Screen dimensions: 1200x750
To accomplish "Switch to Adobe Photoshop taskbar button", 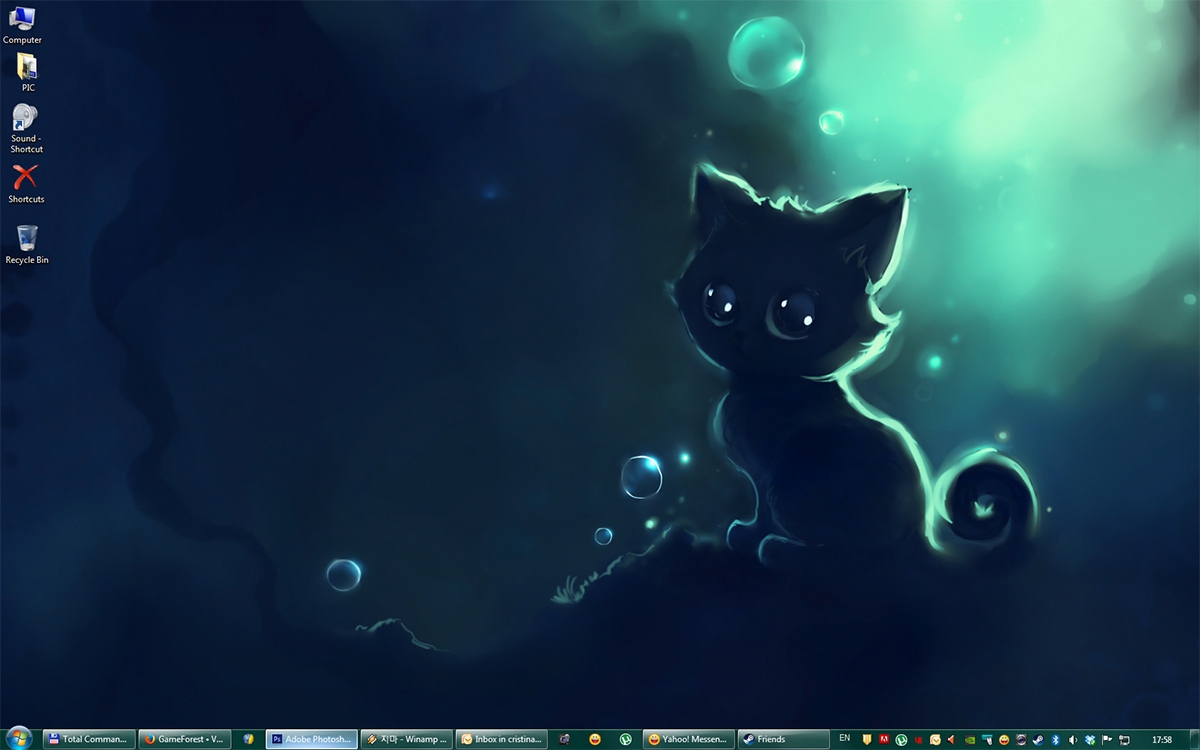I will 312,739.
